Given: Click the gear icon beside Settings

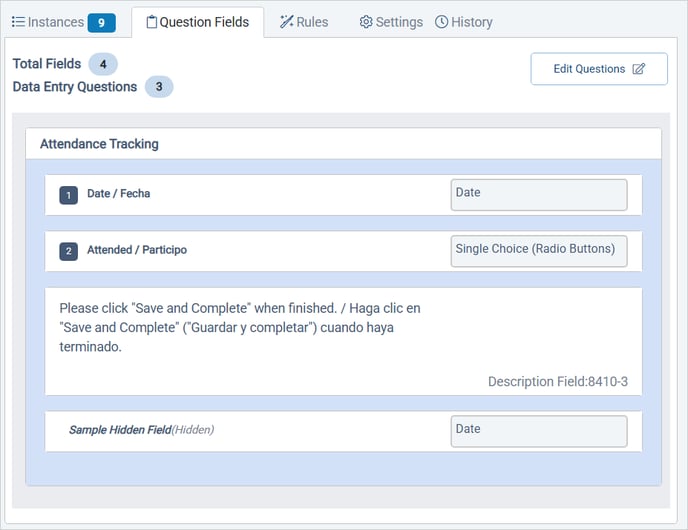Looking at the screenshot, I should 366,22.
